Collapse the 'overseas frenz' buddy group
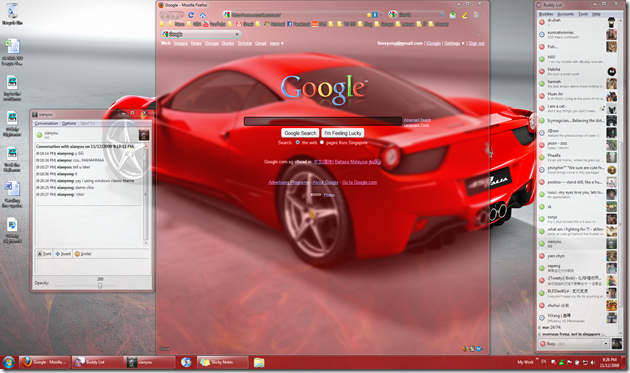Viewport: 630px width, 373px height. click(540, 334)
